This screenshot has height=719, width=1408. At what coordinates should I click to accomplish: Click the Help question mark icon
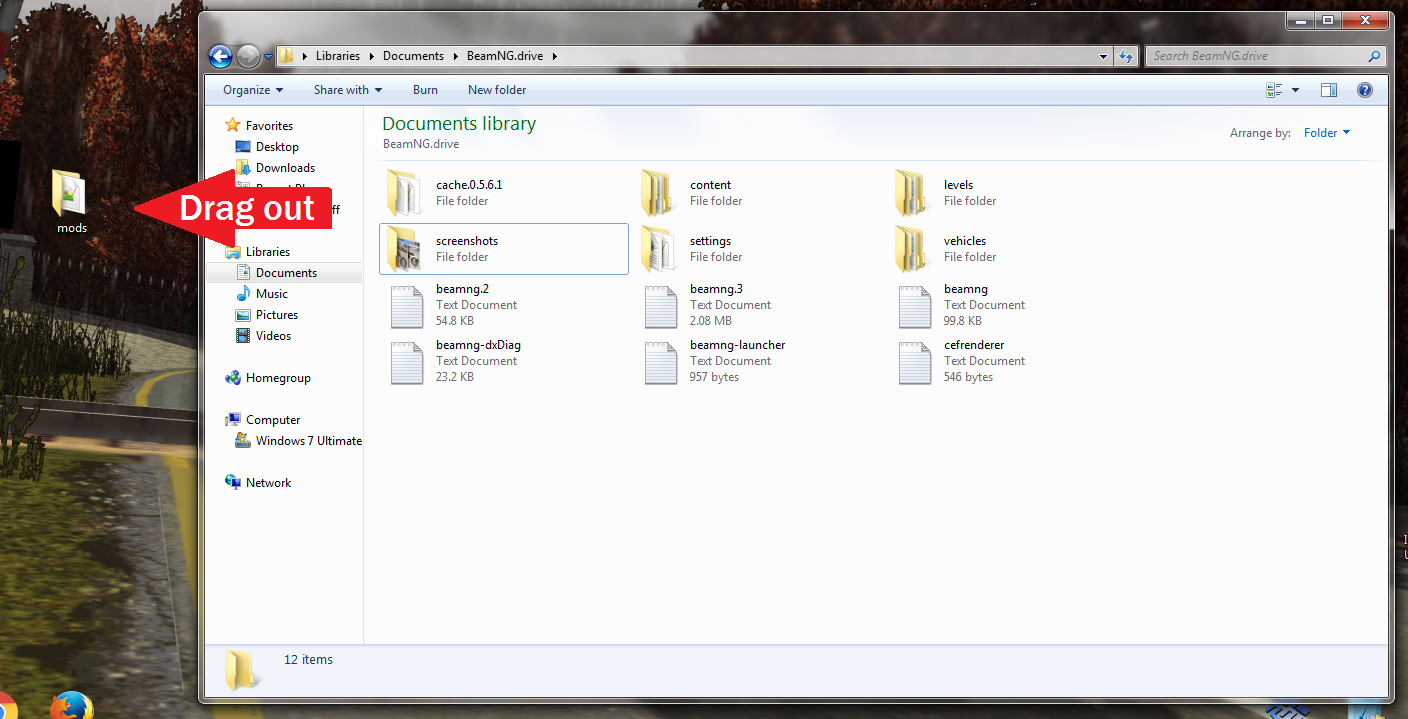click(1364, 90)
